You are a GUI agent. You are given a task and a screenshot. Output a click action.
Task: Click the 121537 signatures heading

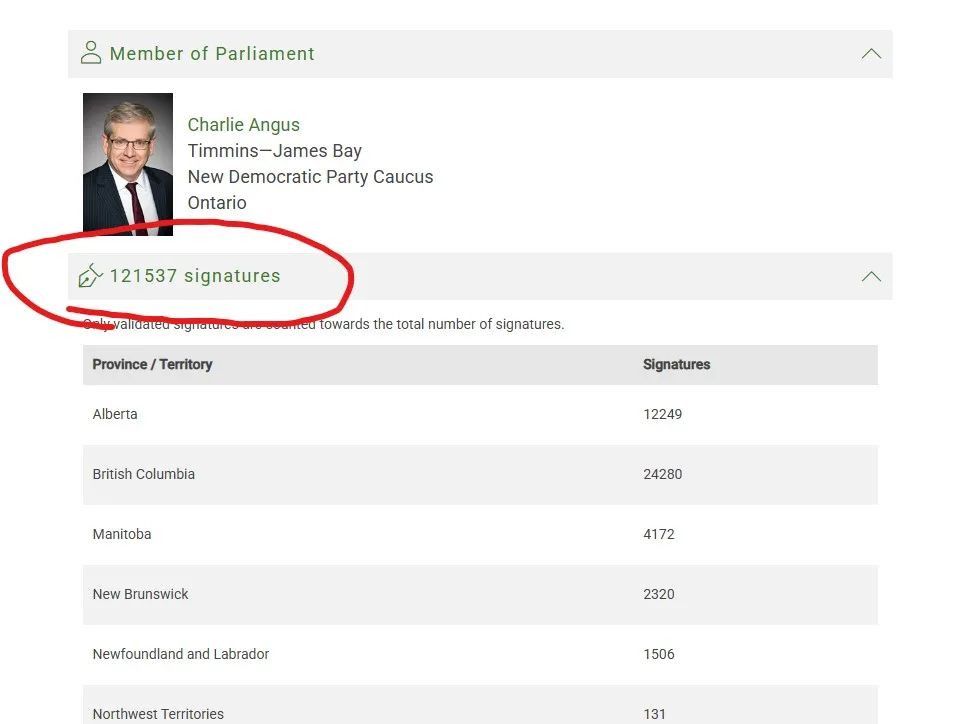pos(195,276)
